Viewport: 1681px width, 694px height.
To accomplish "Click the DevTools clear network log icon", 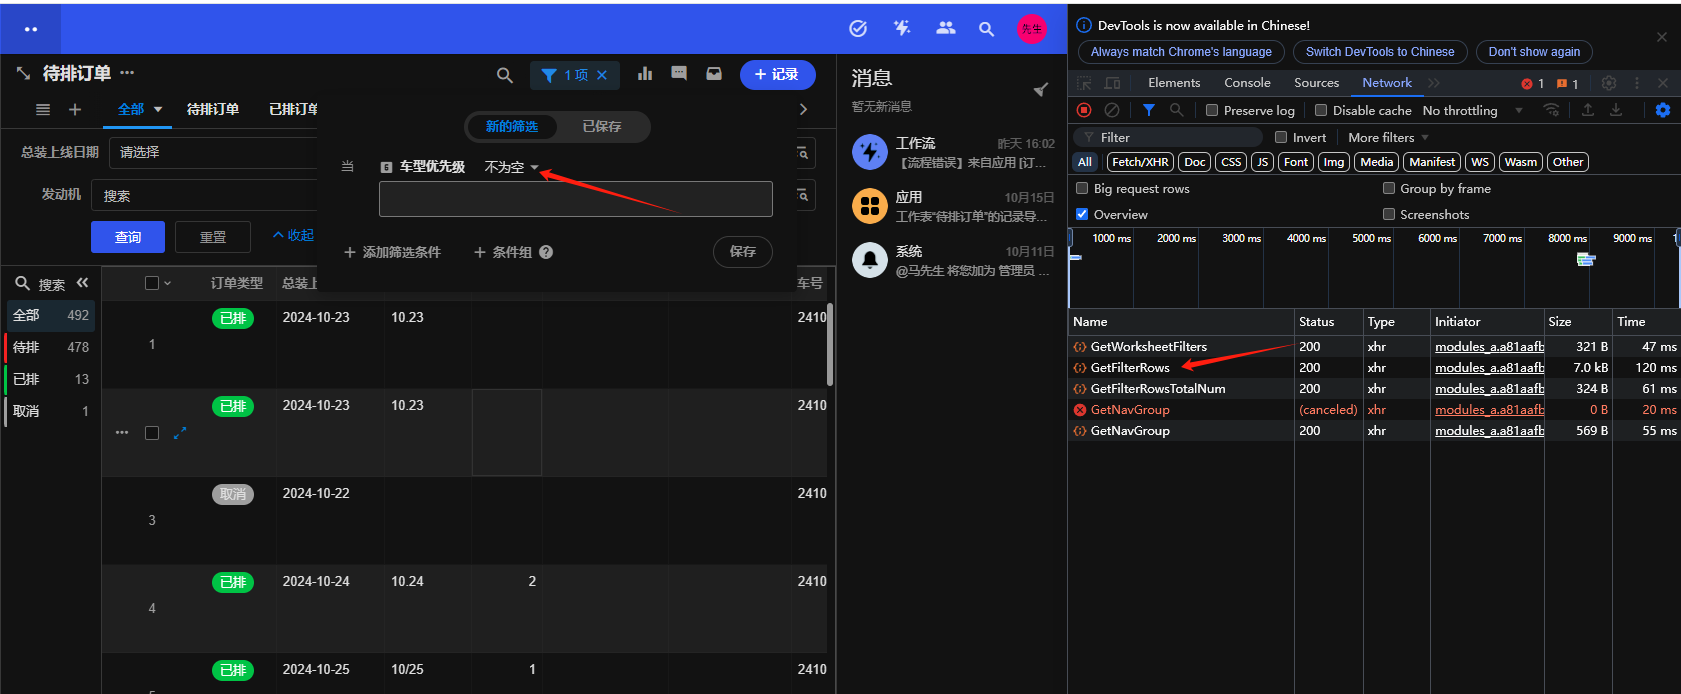I will 1111,110.
